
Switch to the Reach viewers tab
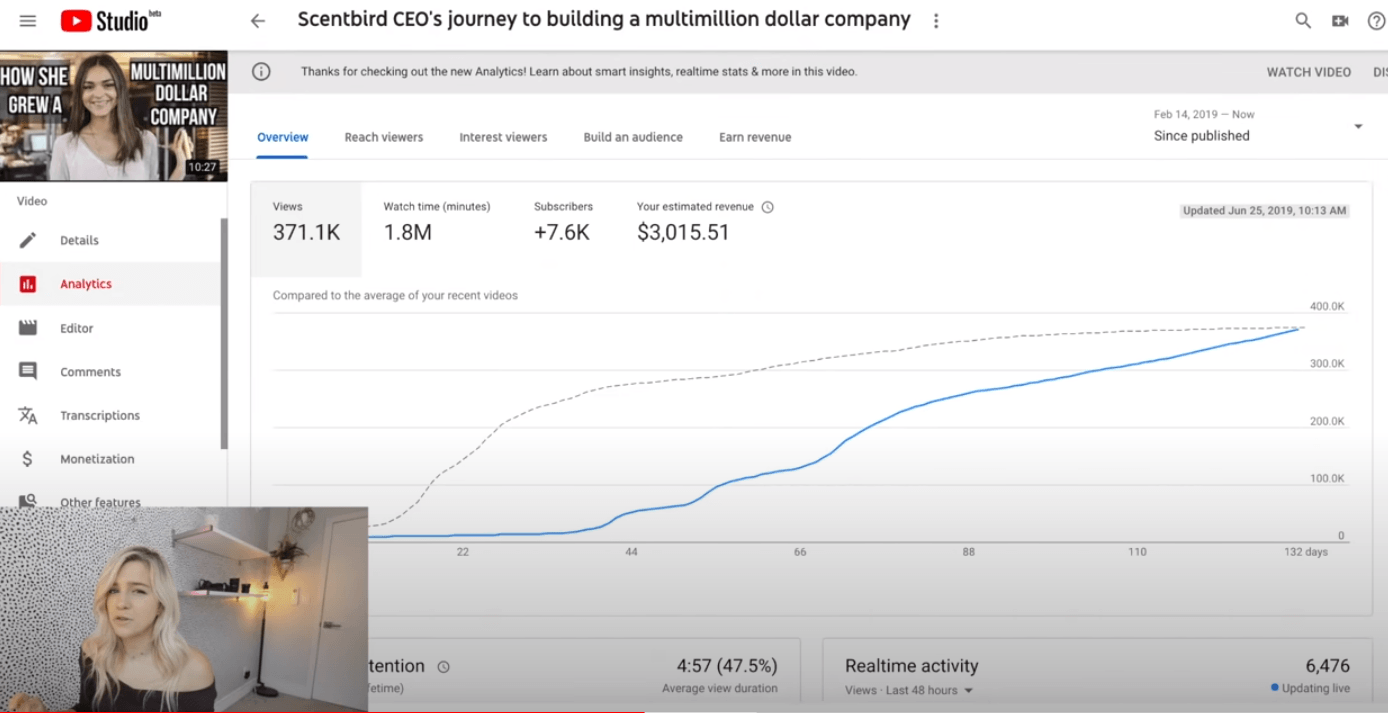coord(384,137)
